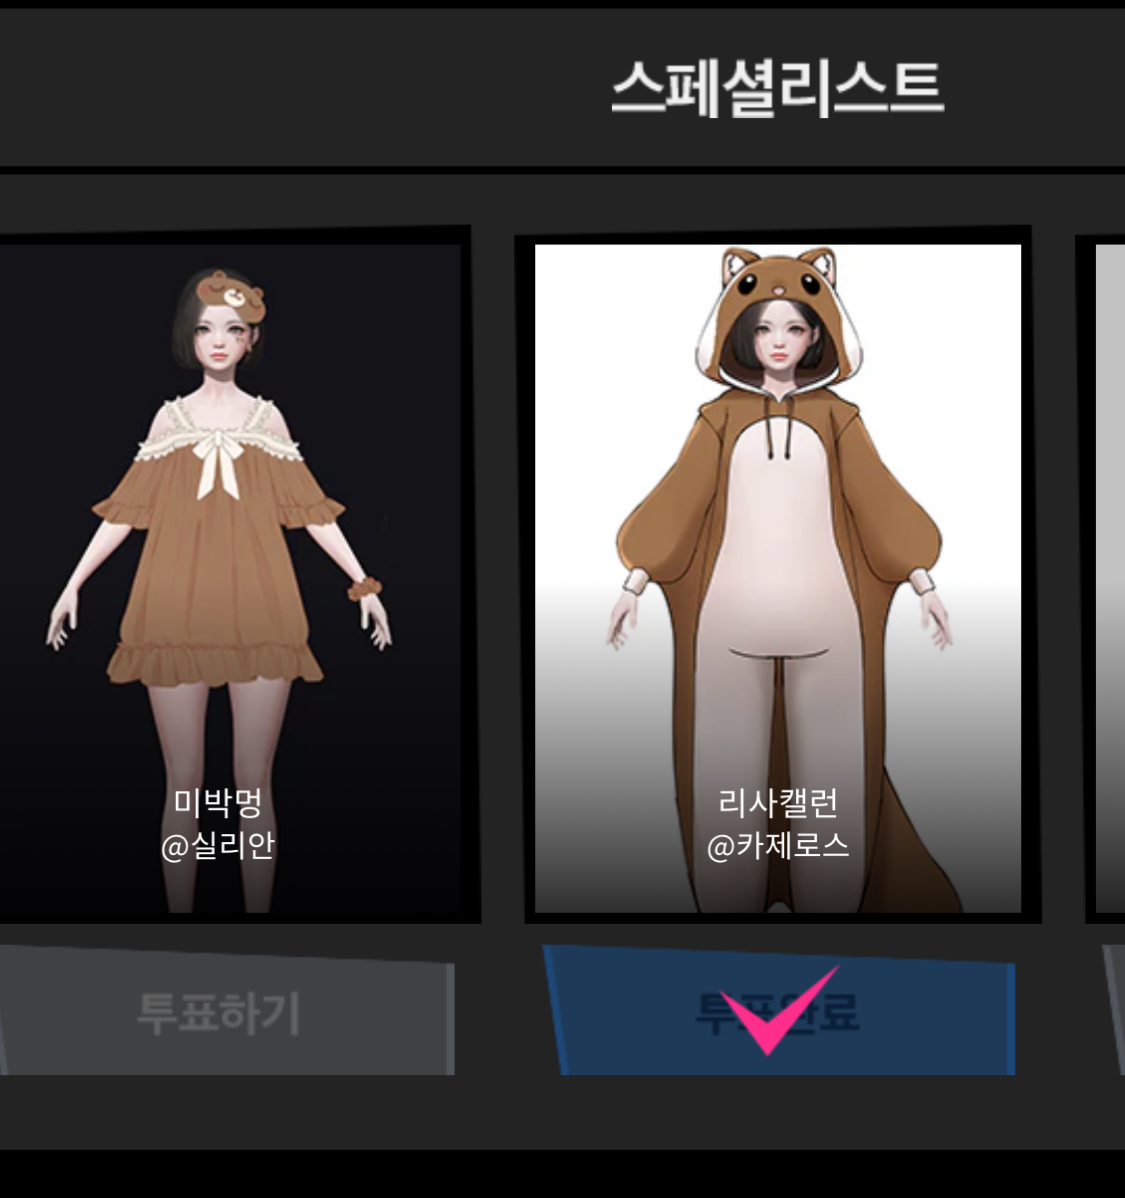Click the pink checkmark on 투표완료
The height and width of the screenshot is (1198, 1125).
coord(778,1011)
